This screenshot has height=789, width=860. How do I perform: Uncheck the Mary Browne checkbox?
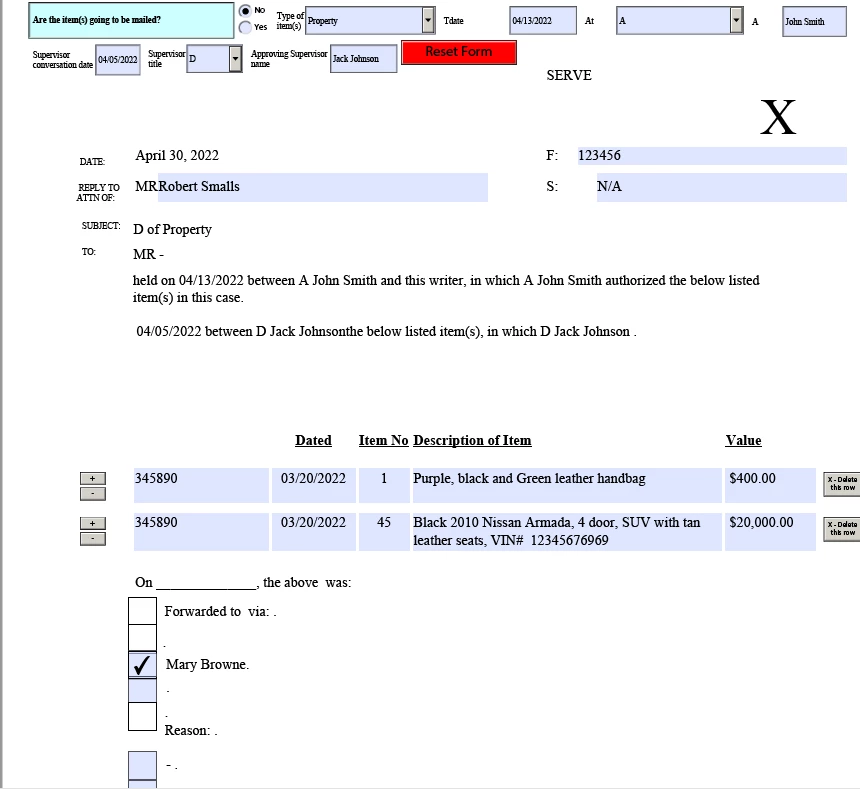[143, 665]
